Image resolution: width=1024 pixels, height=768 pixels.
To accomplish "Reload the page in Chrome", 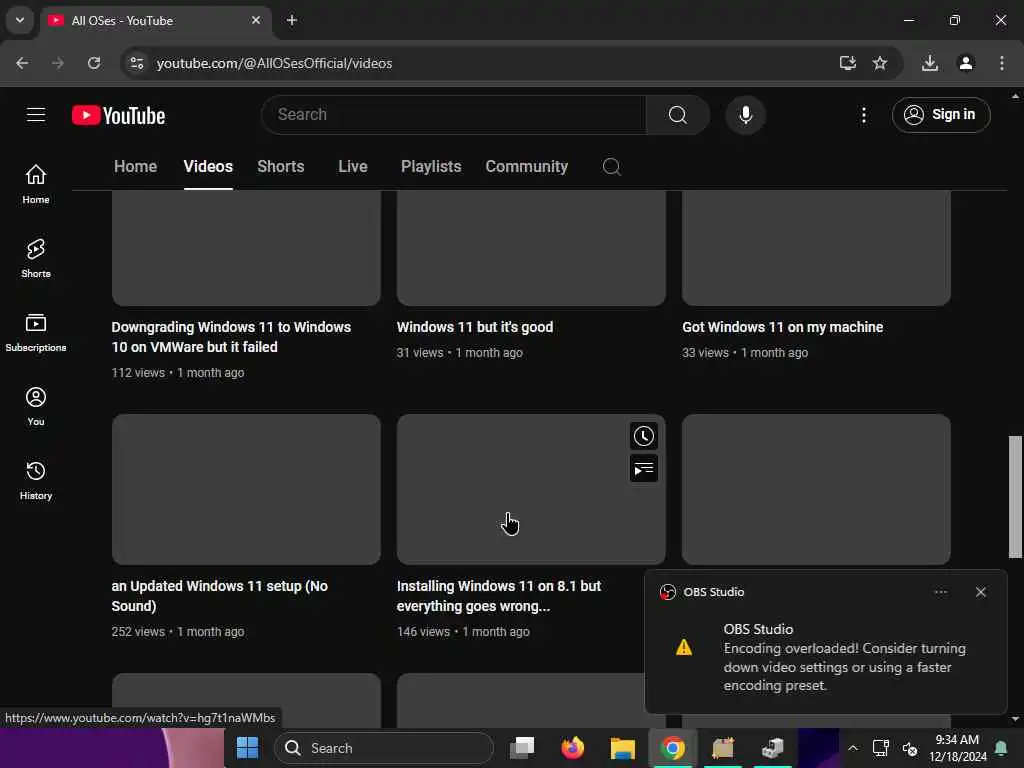I will (94, 63).
